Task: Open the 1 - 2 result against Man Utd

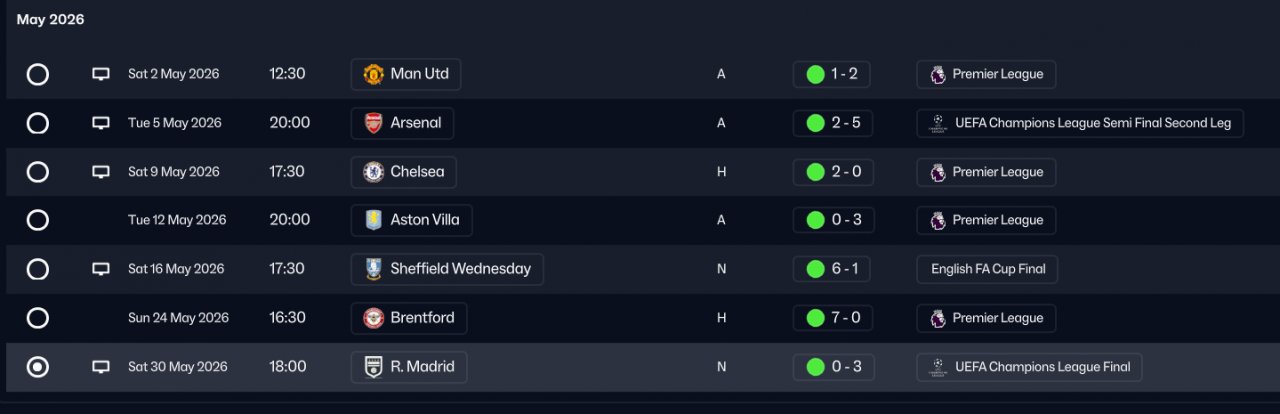Action: [x=832, y=74]
